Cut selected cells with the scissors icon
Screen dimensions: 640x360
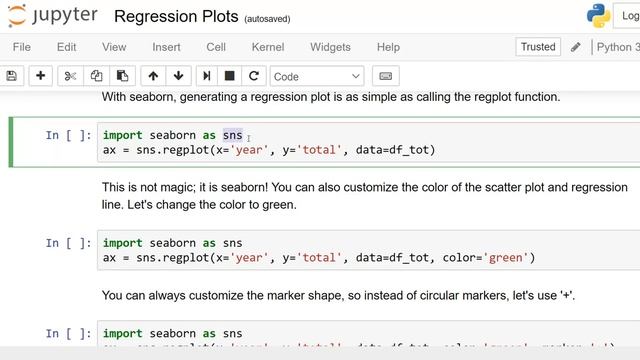[x=70, y=76]
